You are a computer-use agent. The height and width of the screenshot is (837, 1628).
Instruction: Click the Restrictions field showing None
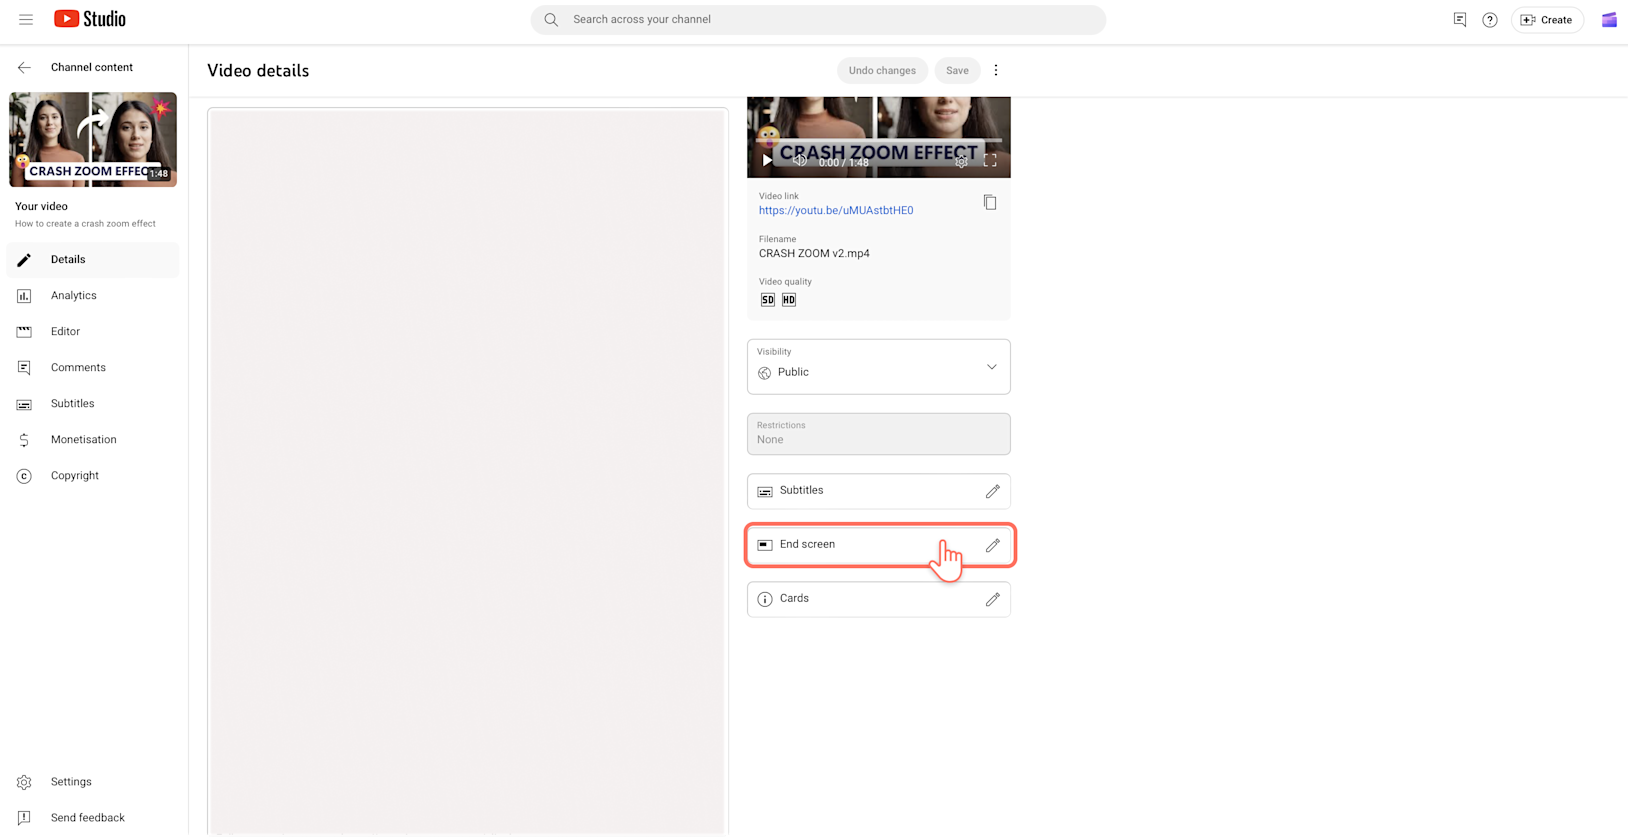[879, 434]
